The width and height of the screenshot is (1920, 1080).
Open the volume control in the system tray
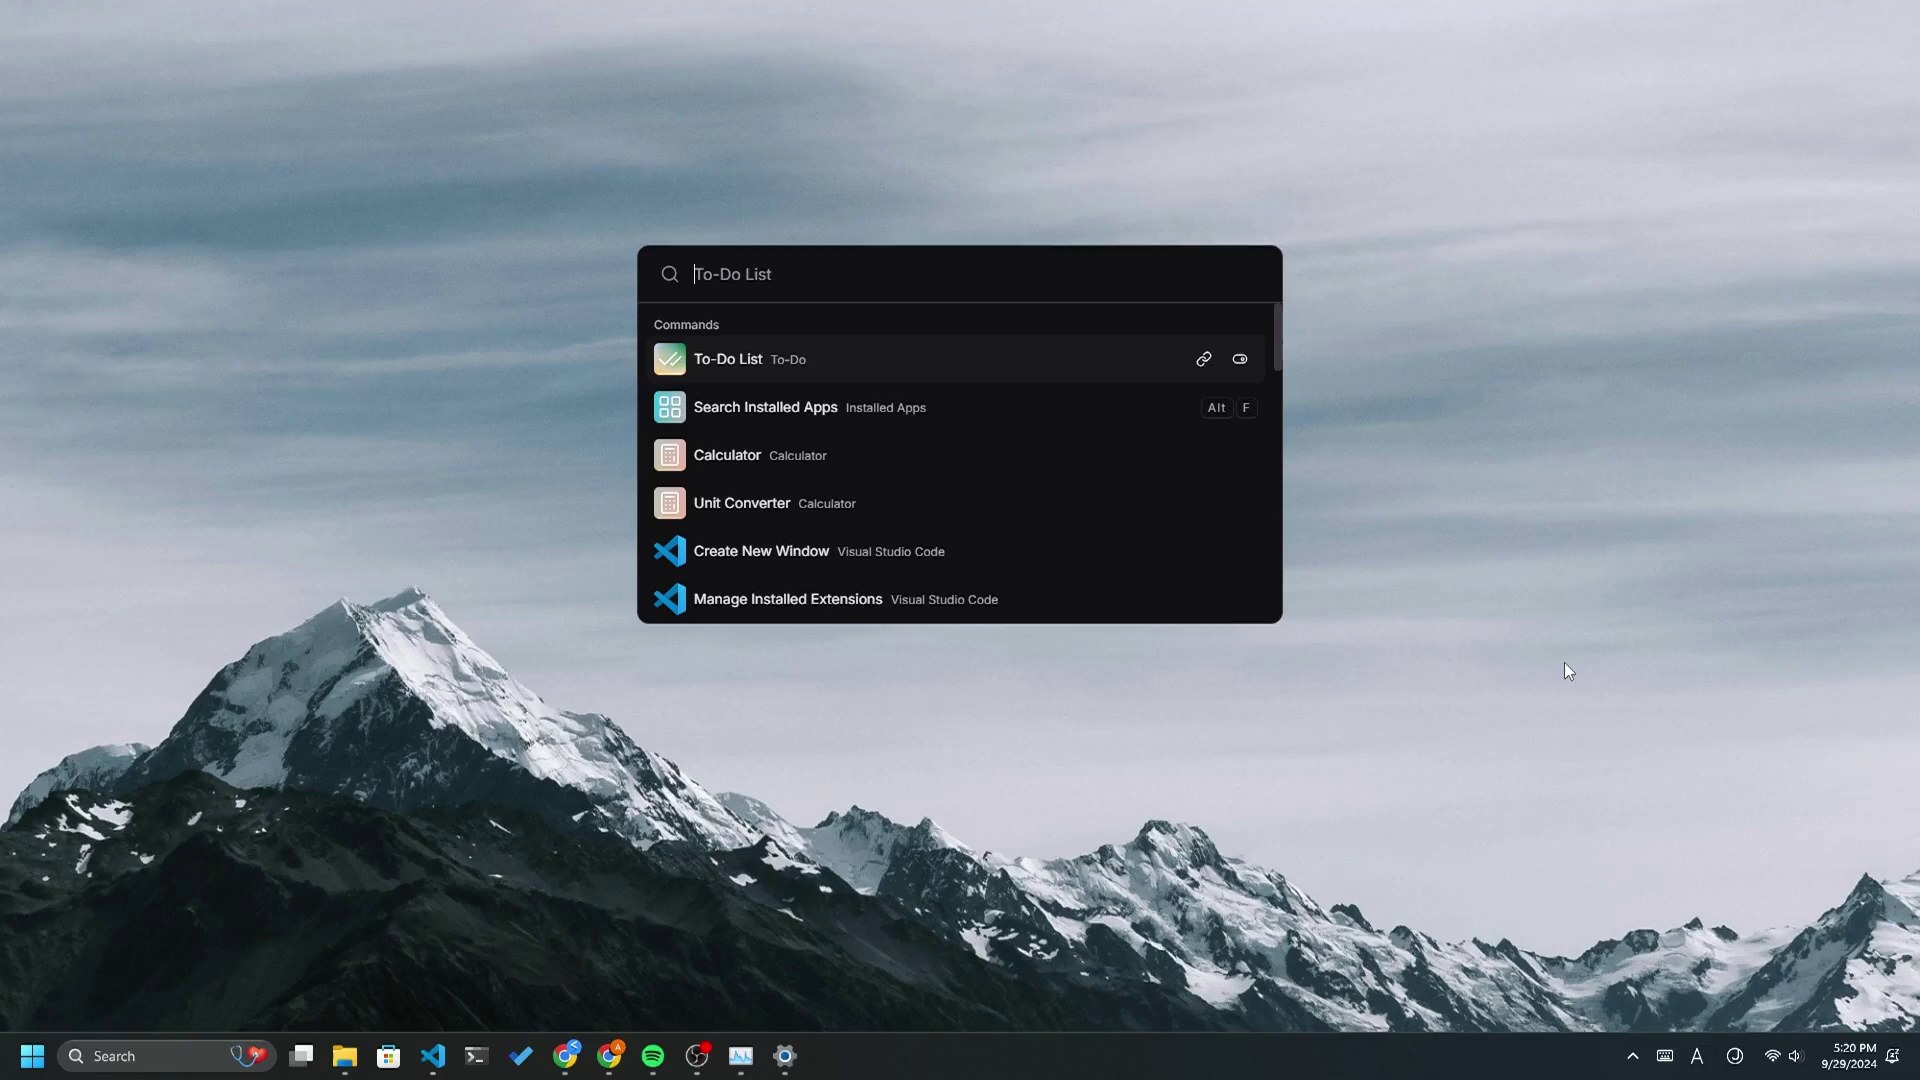point(1795,1056)
